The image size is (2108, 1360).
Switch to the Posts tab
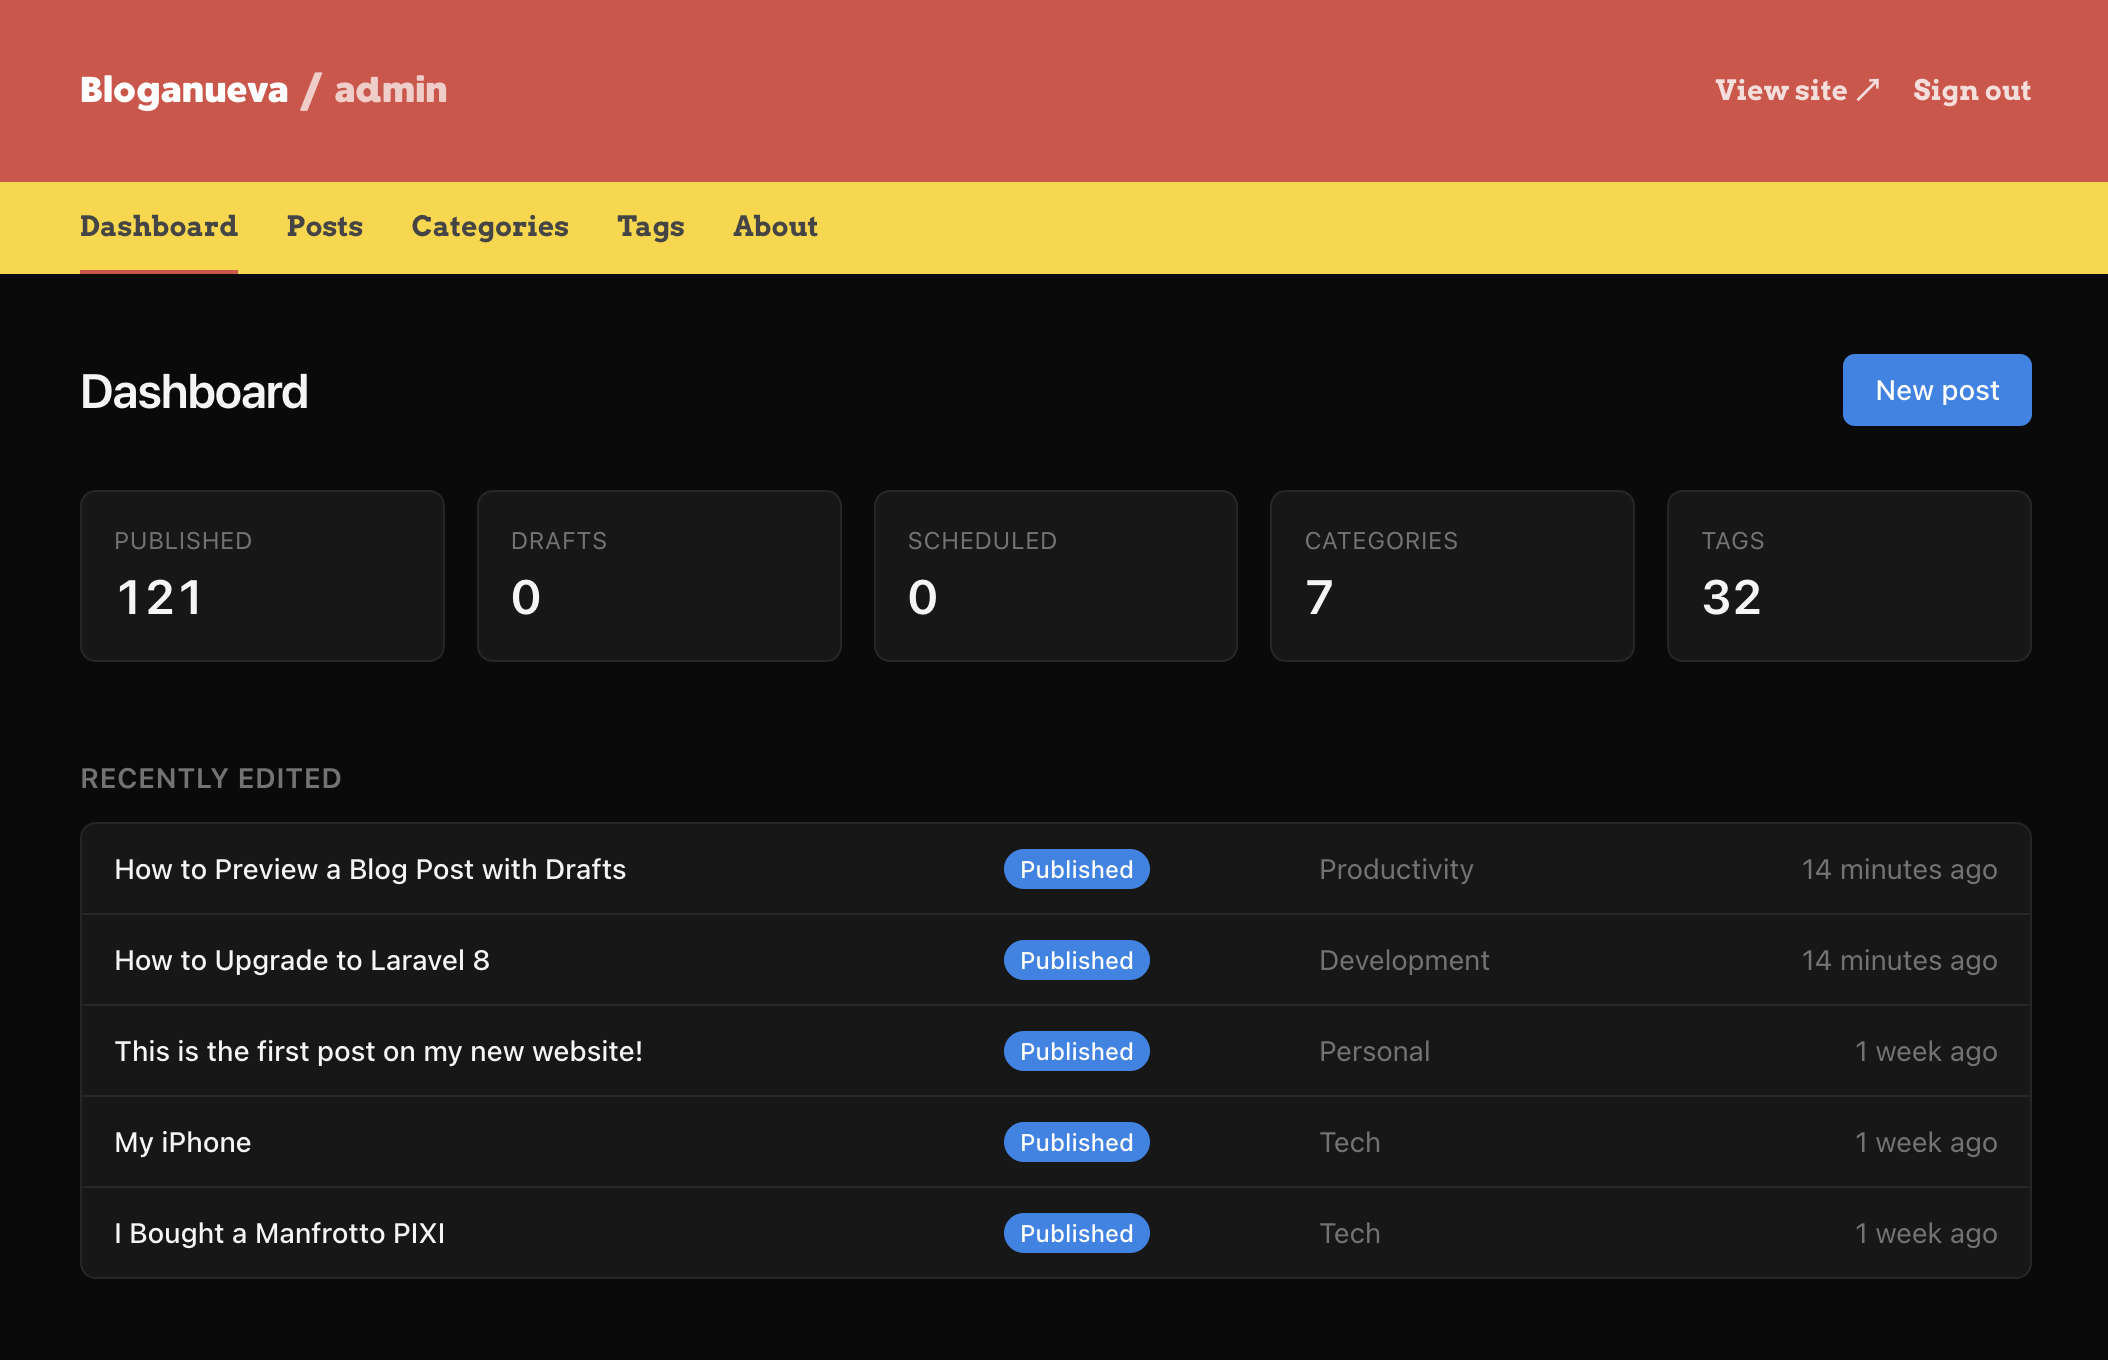click(325, 227)
